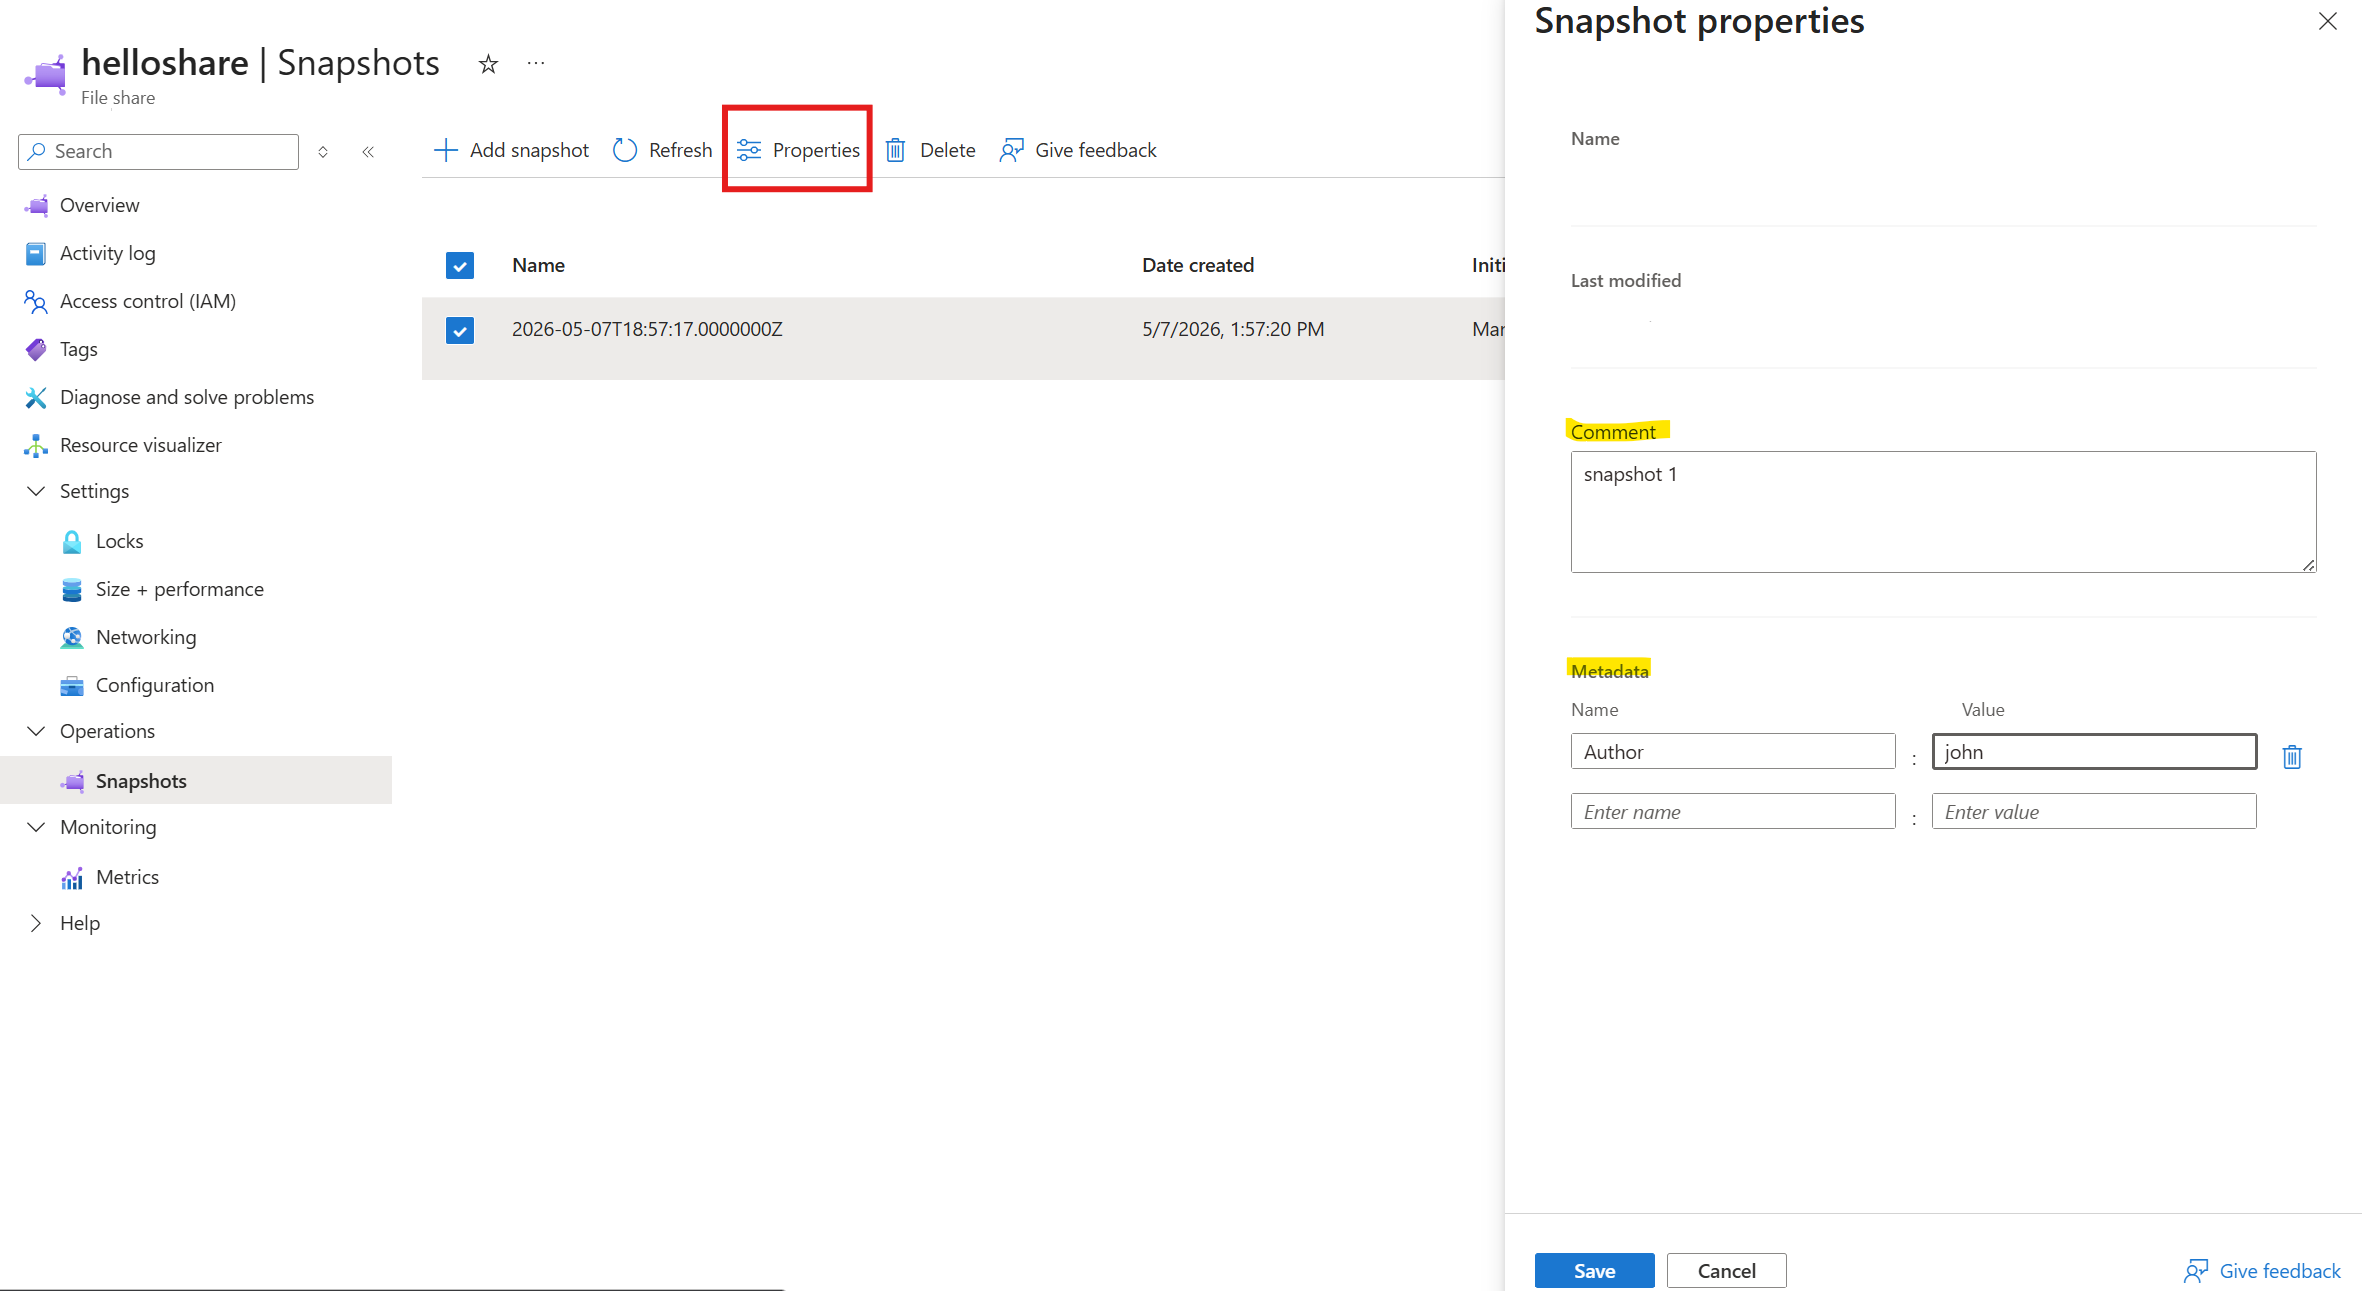This screenshot has height=1291, width=2362.
Task: Open the Metrics page
Action: pyautogui.click(x=127, y=877)
